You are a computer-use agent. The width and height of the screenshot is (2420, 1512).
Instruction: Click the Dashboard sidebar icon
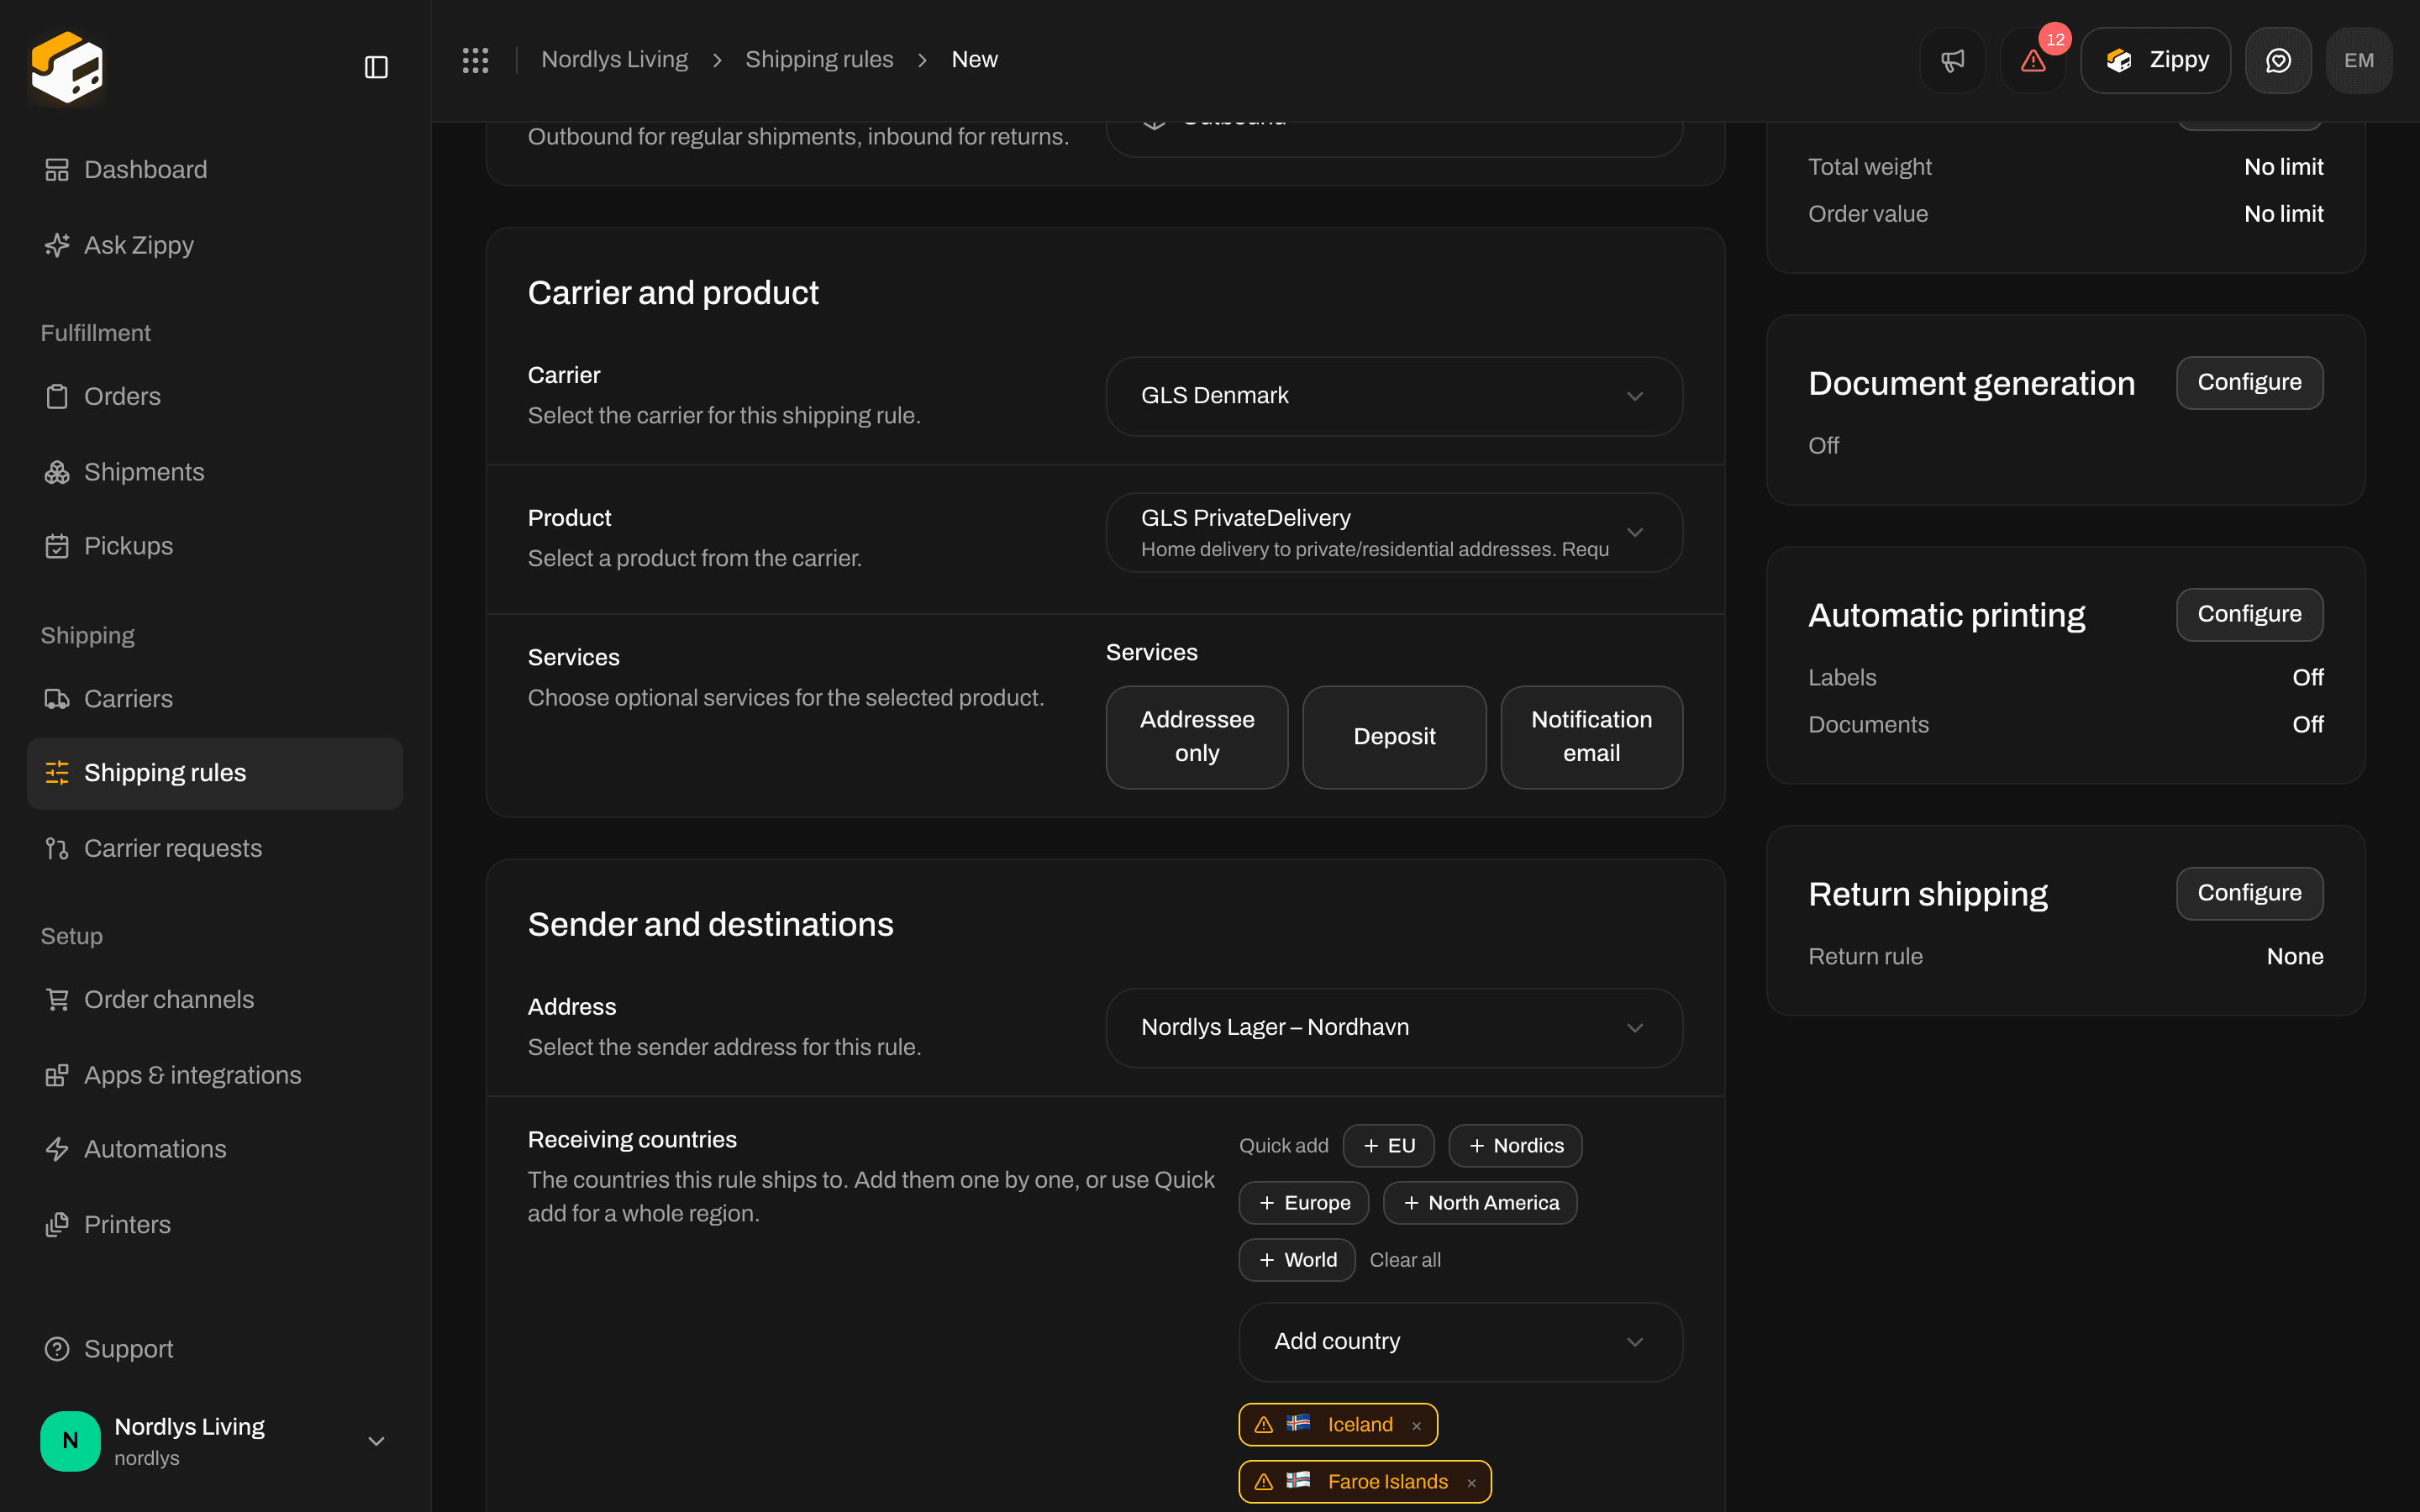click(x=57, y=170)
